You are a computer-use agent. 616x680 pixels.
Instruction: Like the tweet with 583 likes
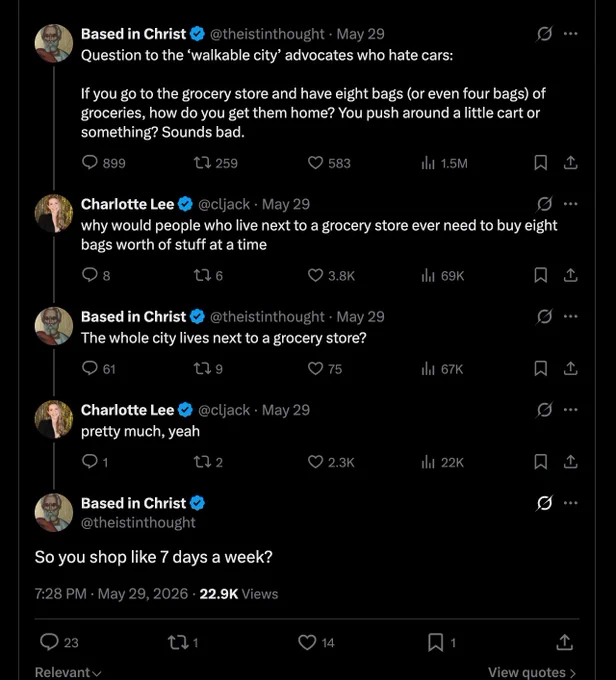(x=329, y=163)
